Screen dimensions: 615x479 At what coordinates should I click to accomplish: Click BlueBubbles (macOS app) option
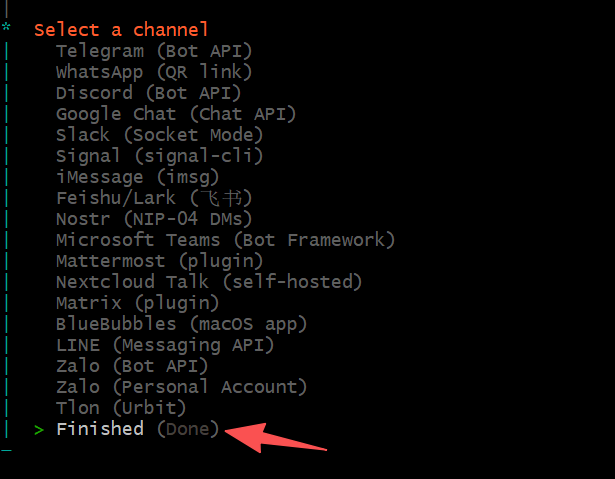coord(181,324)
